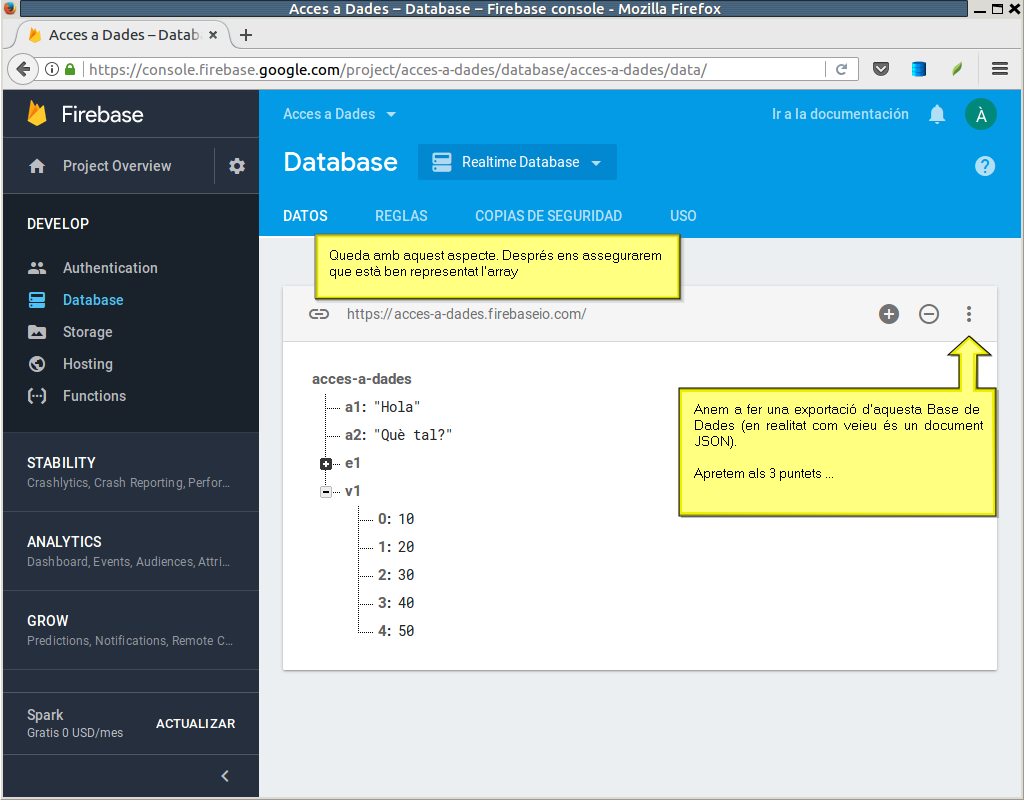Select the v1 child 3: 40
The width and height of the screenshot is (1024, 800).
(396, 603)
